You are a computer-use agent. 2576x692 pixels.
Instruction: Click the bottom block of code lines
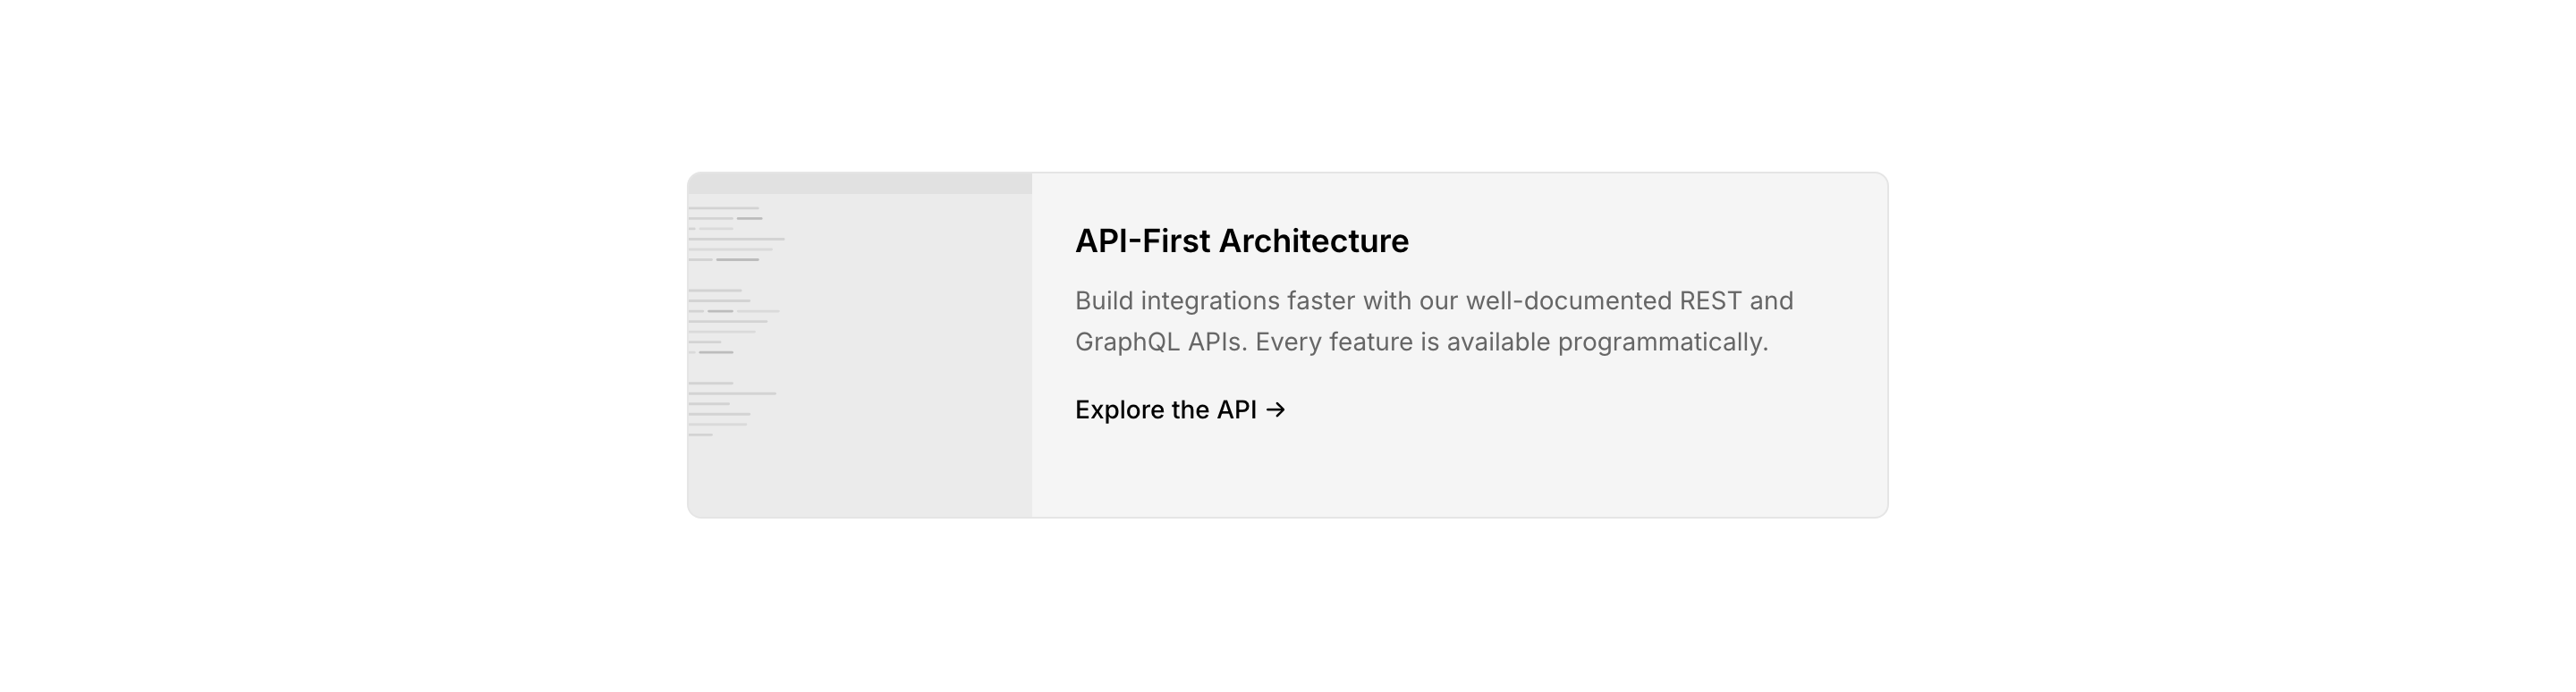[725, 408]
